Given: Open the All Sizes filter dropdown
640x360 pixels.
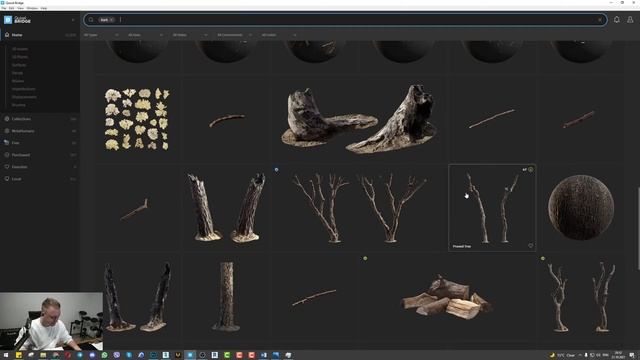Looking at the screenshot, I should (x=146, y=35).
